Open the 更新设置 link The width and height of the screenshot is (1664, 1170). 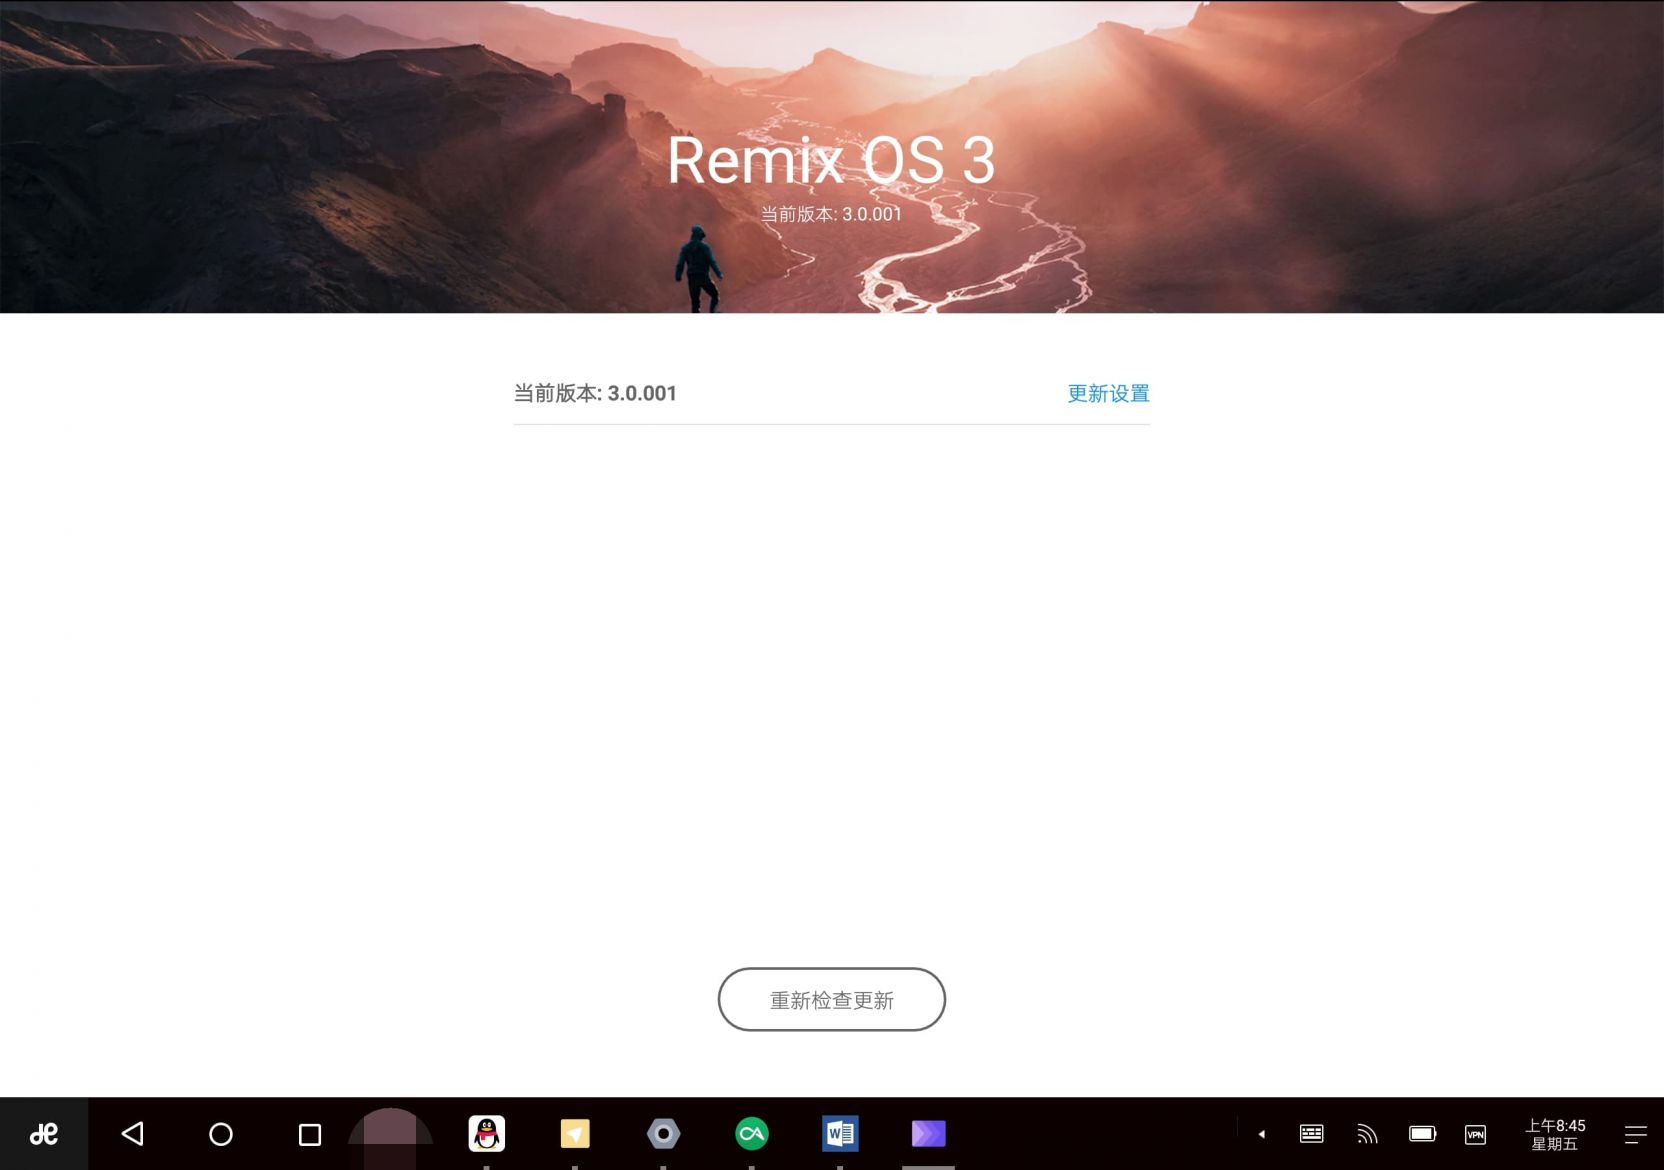[1108, 393]
